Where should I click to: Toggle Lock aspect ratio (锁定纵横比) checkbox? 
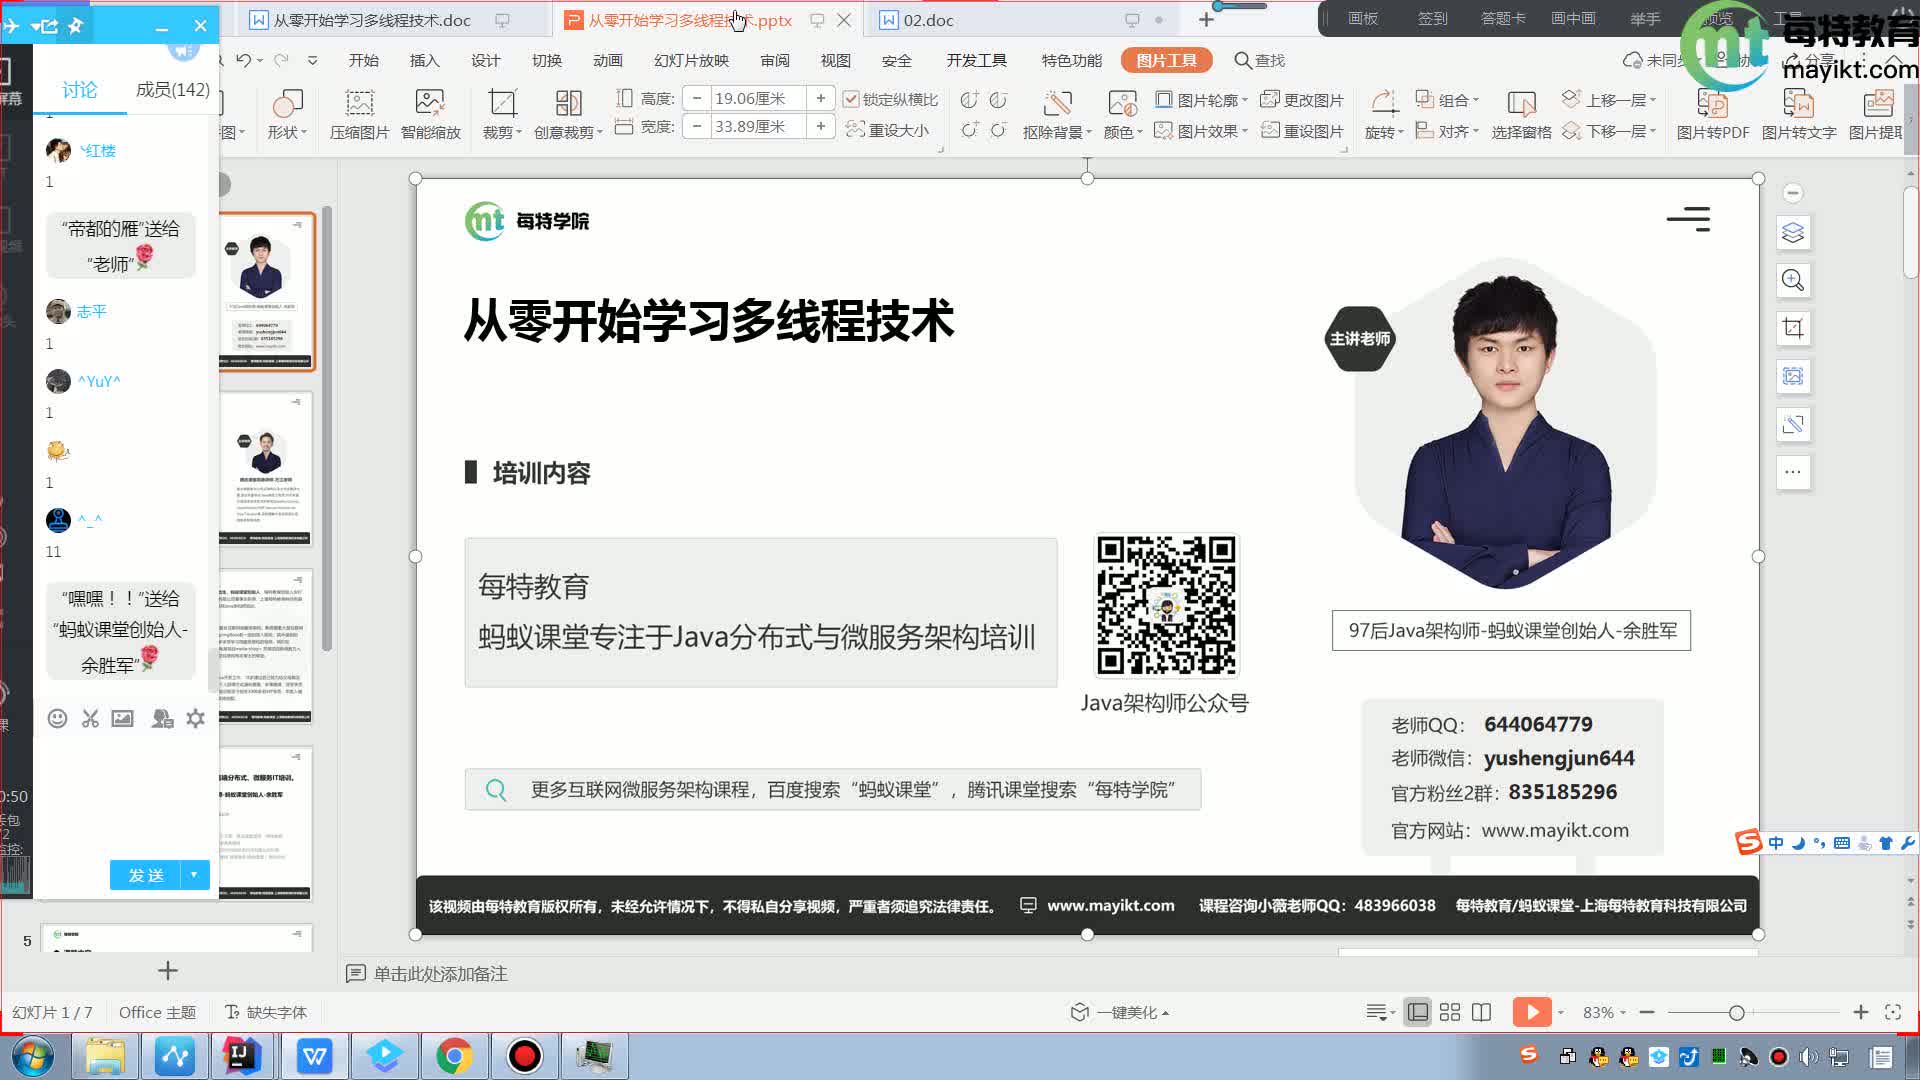(x=851, y=99)
